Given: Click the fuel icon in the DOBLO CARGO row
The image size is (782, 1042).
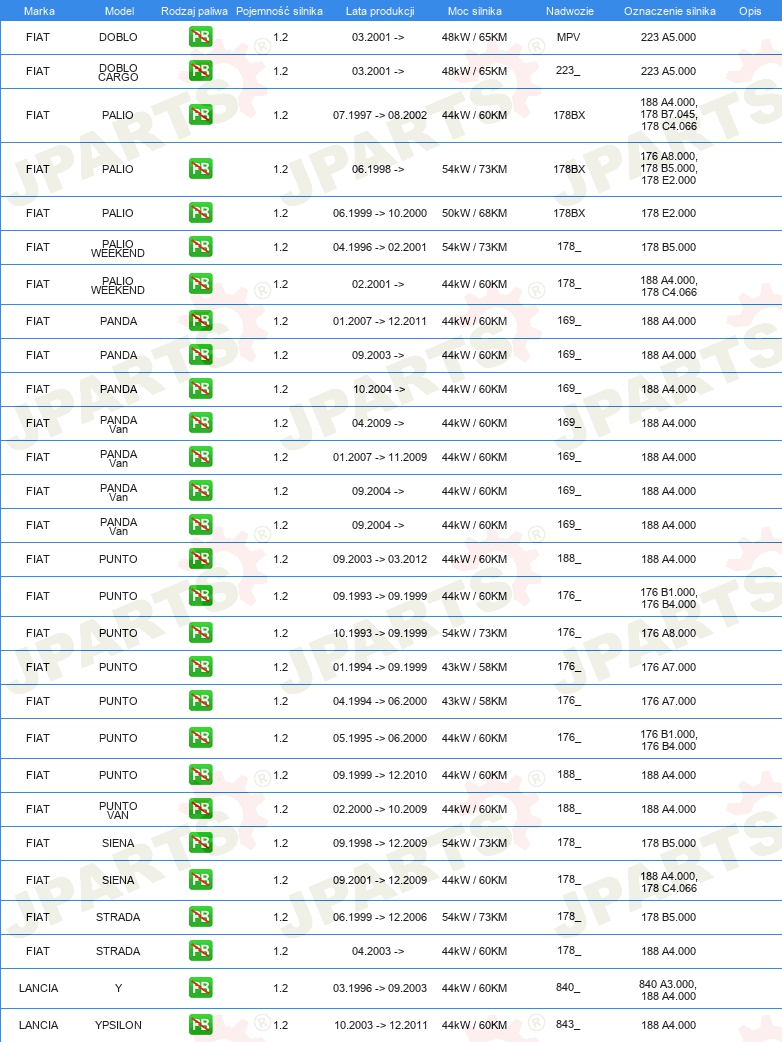Looking at the screenshot, I should (201, 70).
